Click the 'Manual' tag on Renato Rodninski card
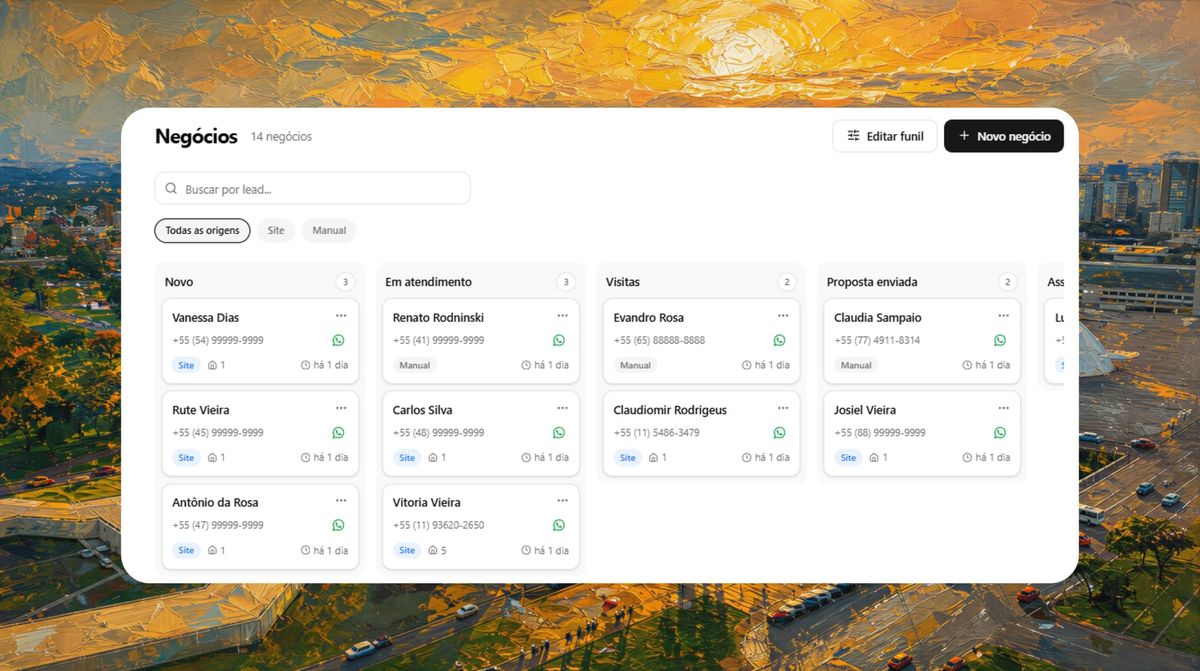Screen dimensions: 1200x671 tap(415, 365)
